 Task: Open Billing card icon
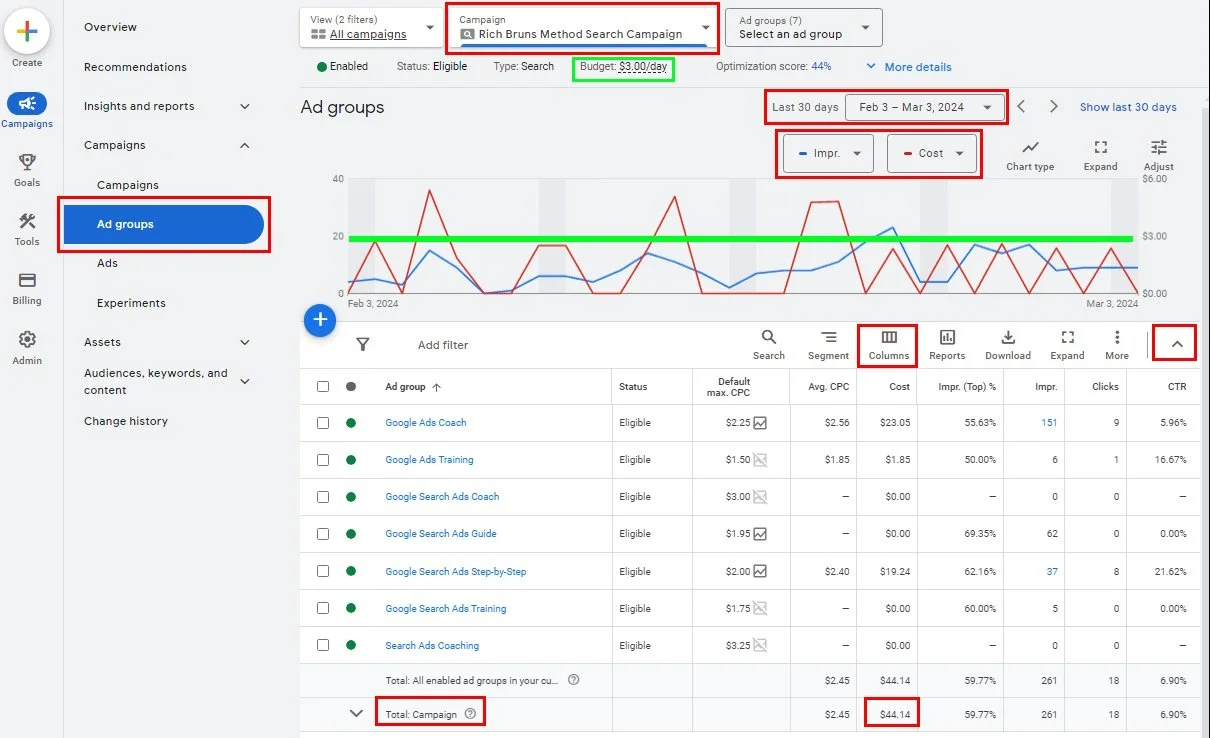pos(27,280)
